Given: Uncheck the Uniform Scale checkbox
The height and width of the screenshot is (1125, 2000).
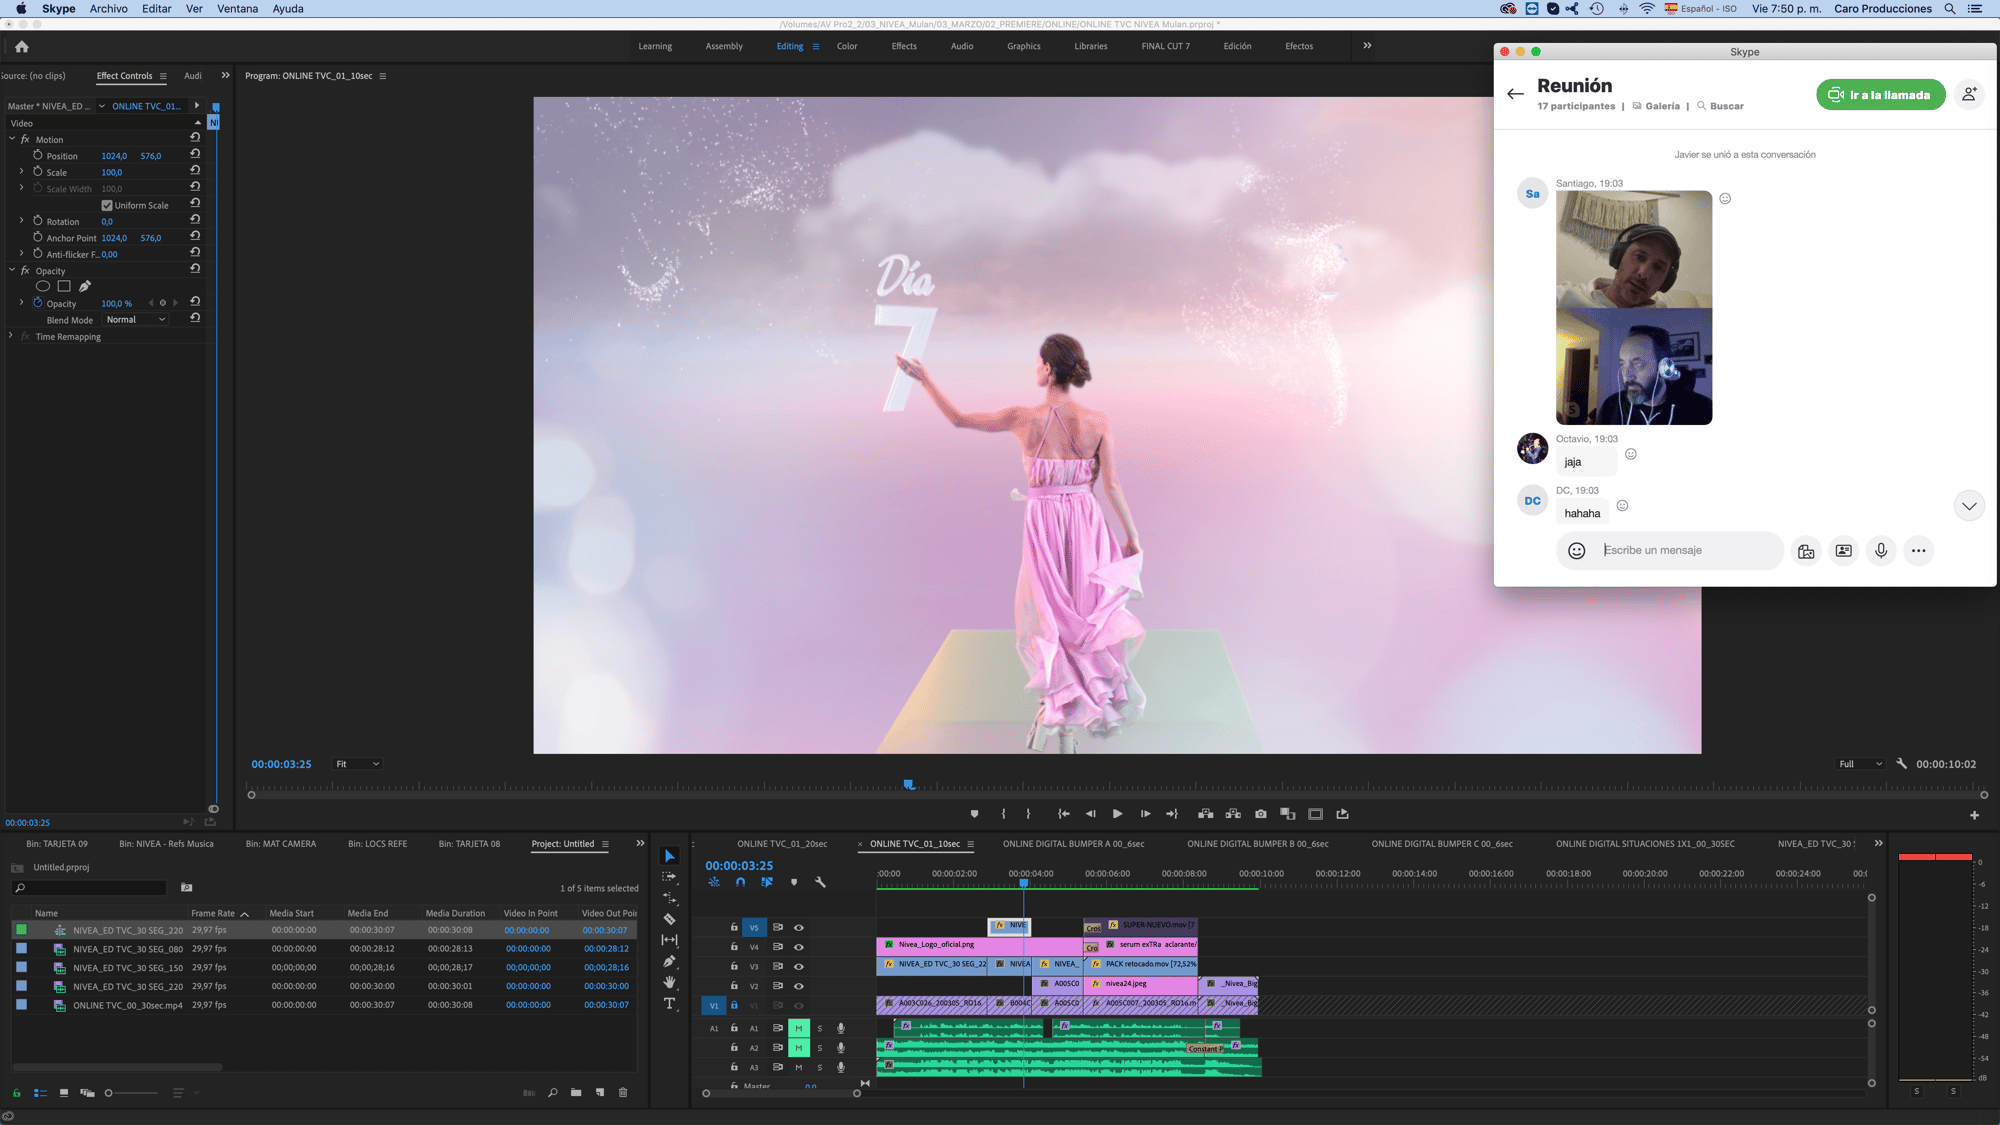Looking at the screenshot, I should (107, 206).
